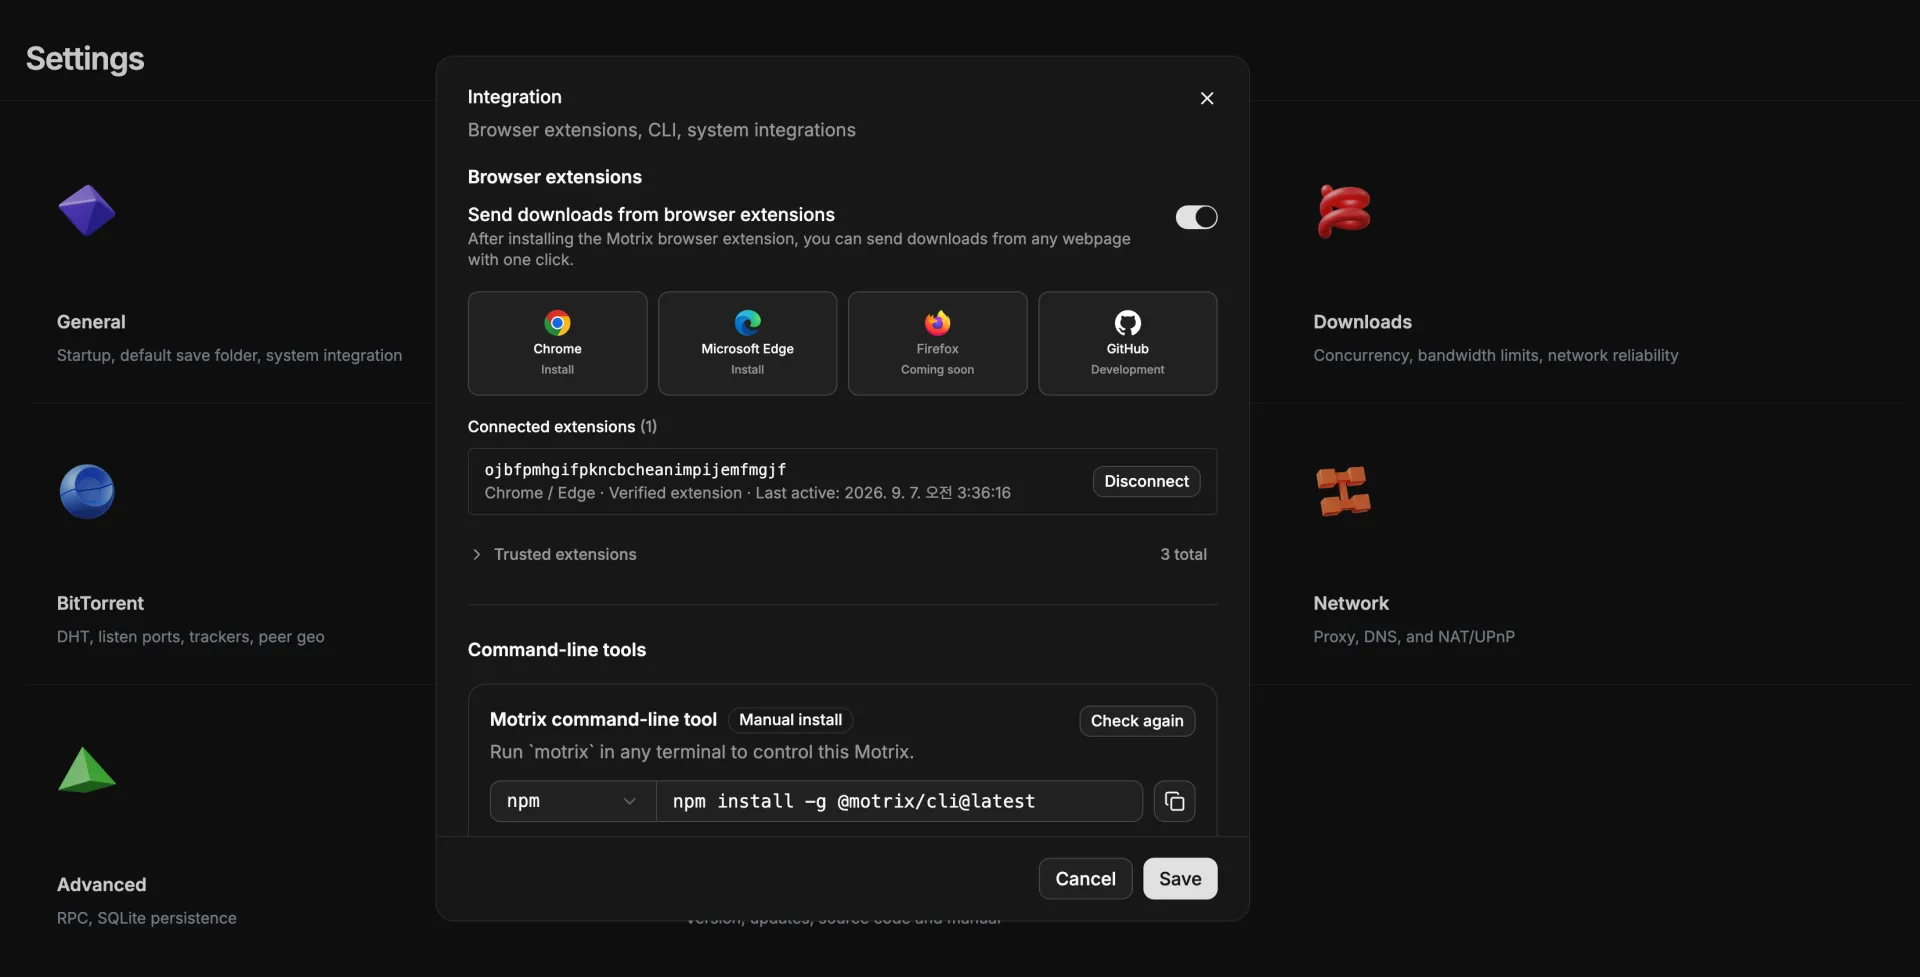
Task: Click the 'Settings' page heading
Action: click(x=85, y=59)
